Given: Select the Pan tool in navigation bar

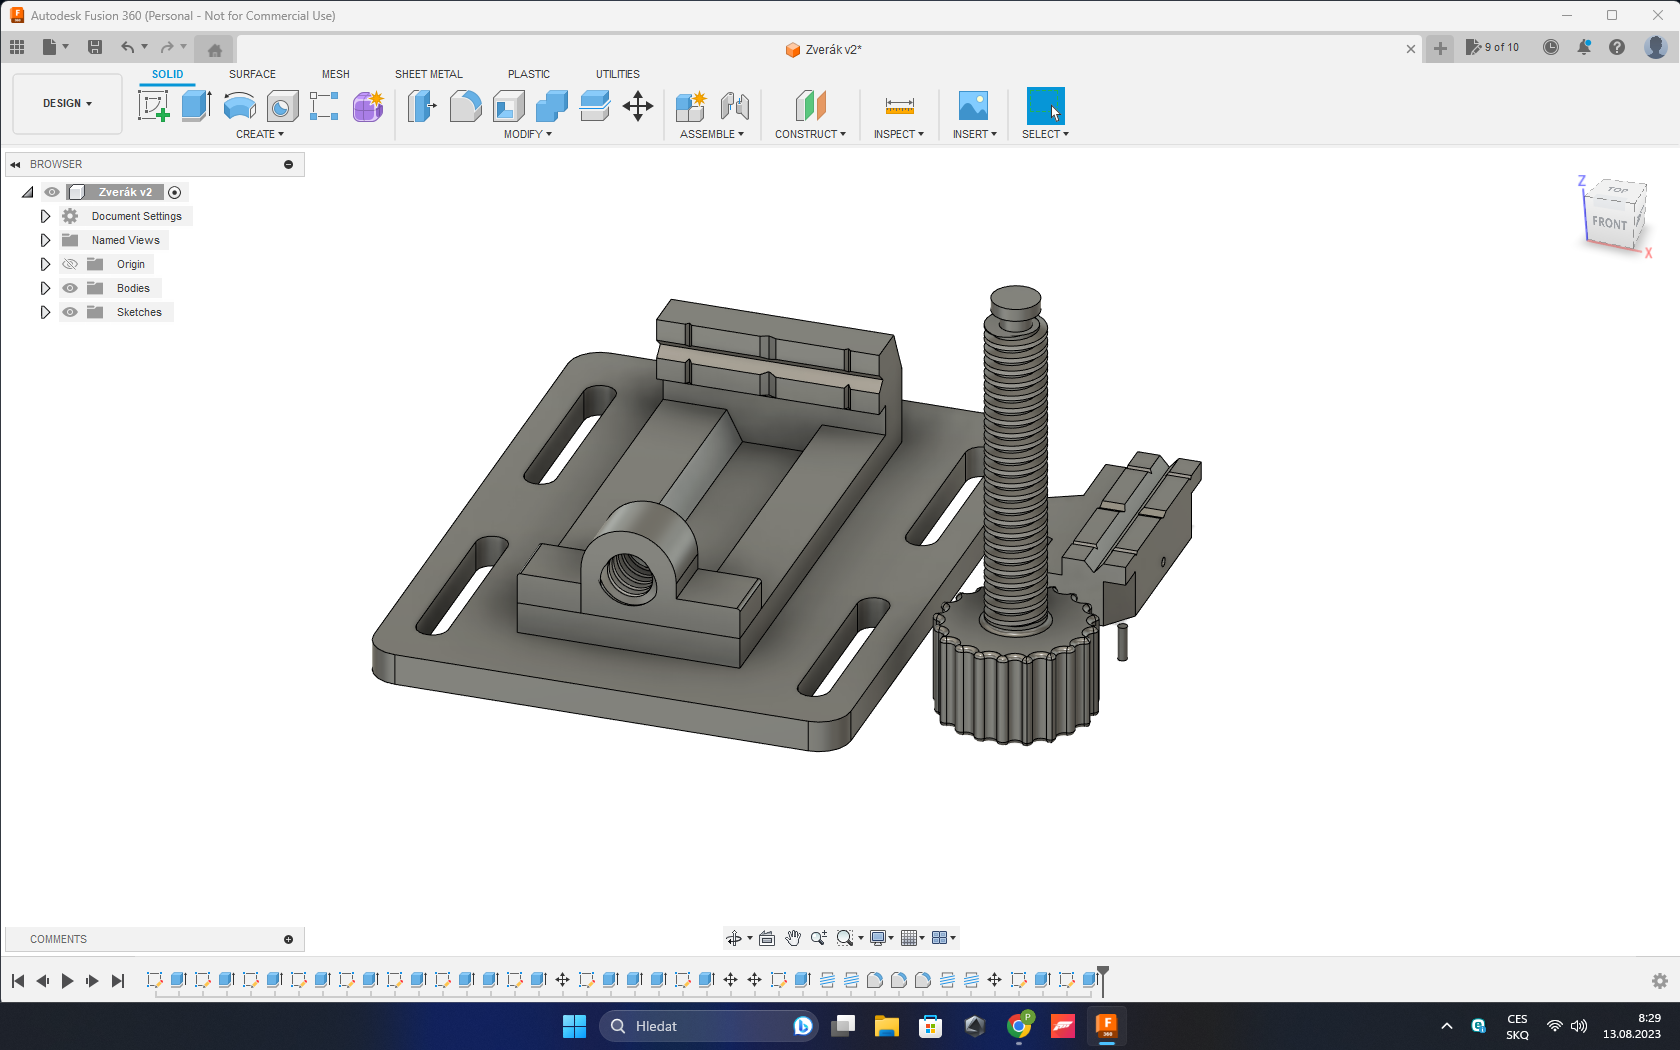Looking at the screenshot, I should tap(793, 938).
